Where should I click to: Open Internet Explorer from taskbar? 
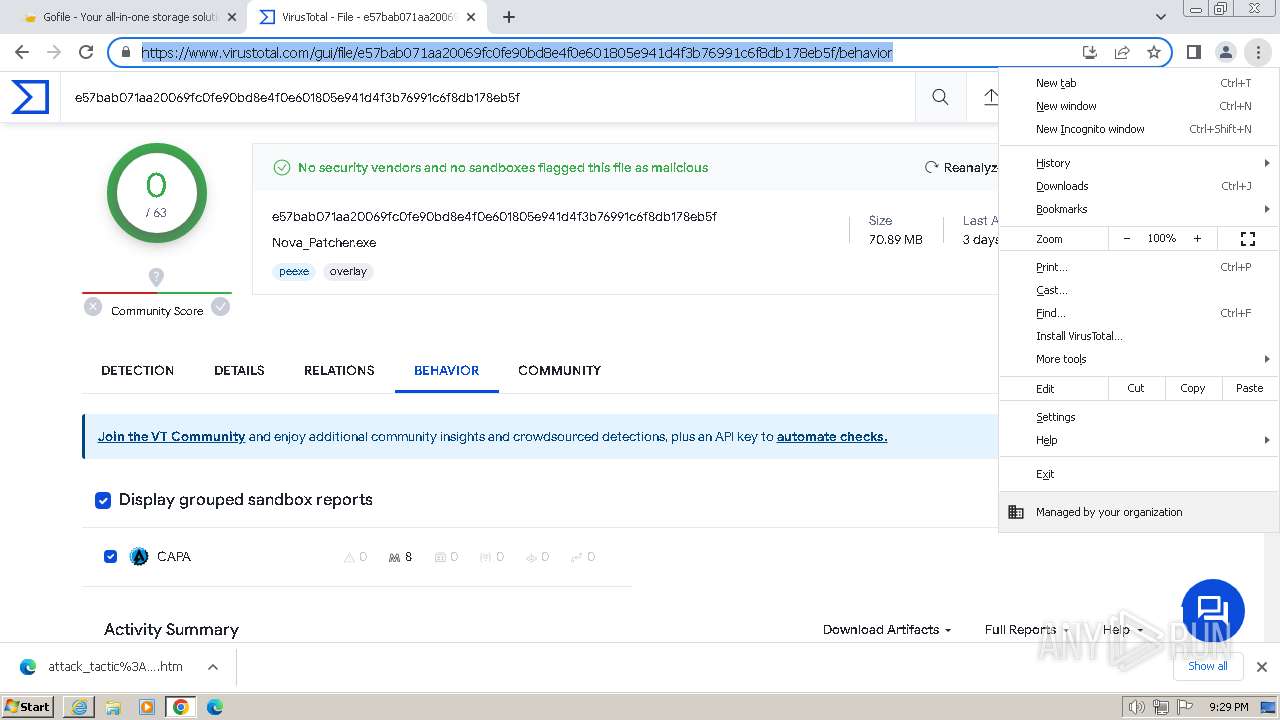[x=79, y=707]
